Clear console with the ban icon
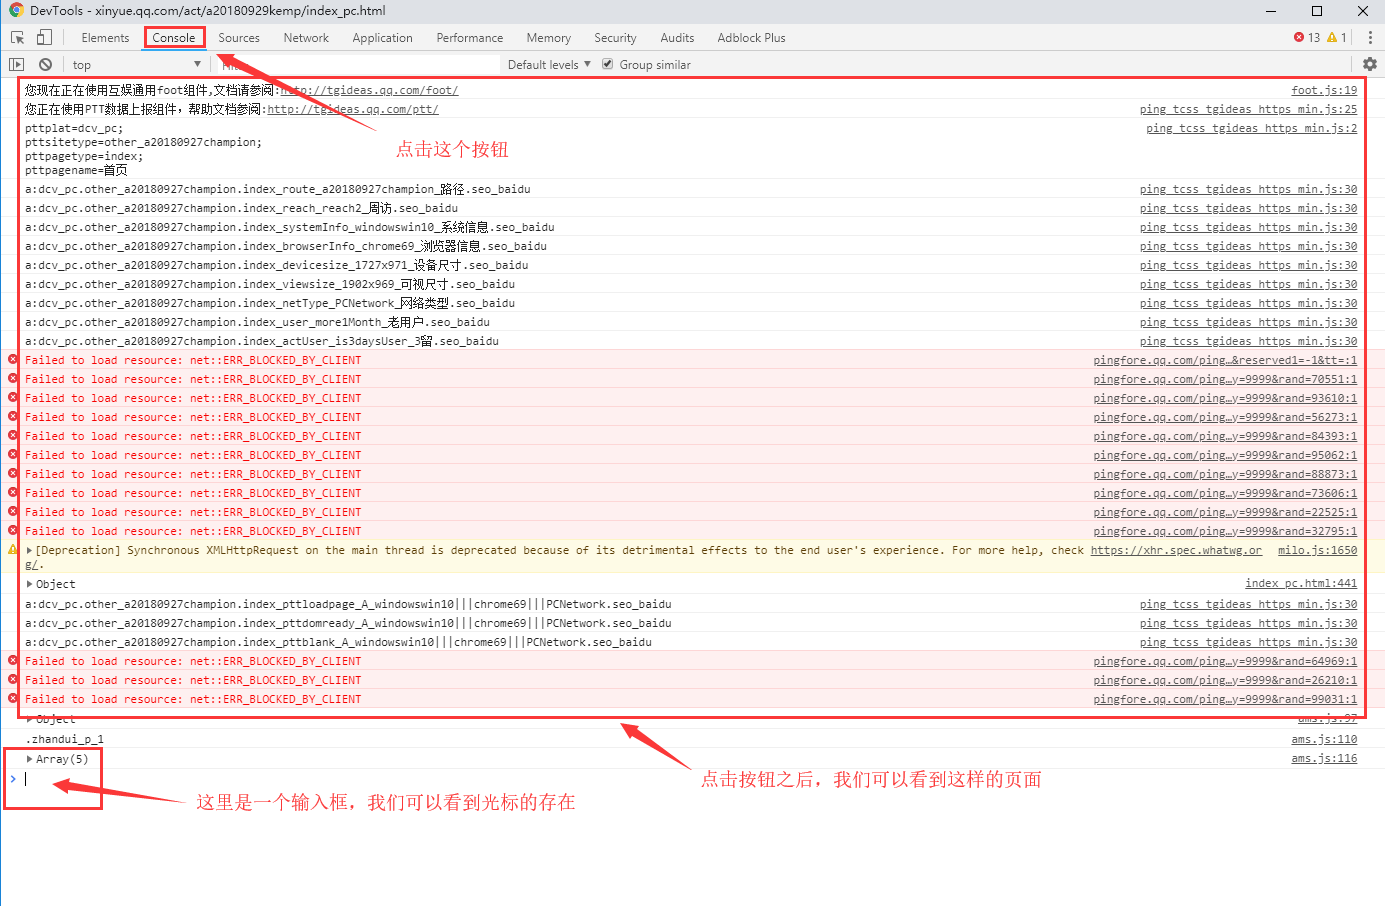This screenshot has width=1385, height=906. point(45,64)
